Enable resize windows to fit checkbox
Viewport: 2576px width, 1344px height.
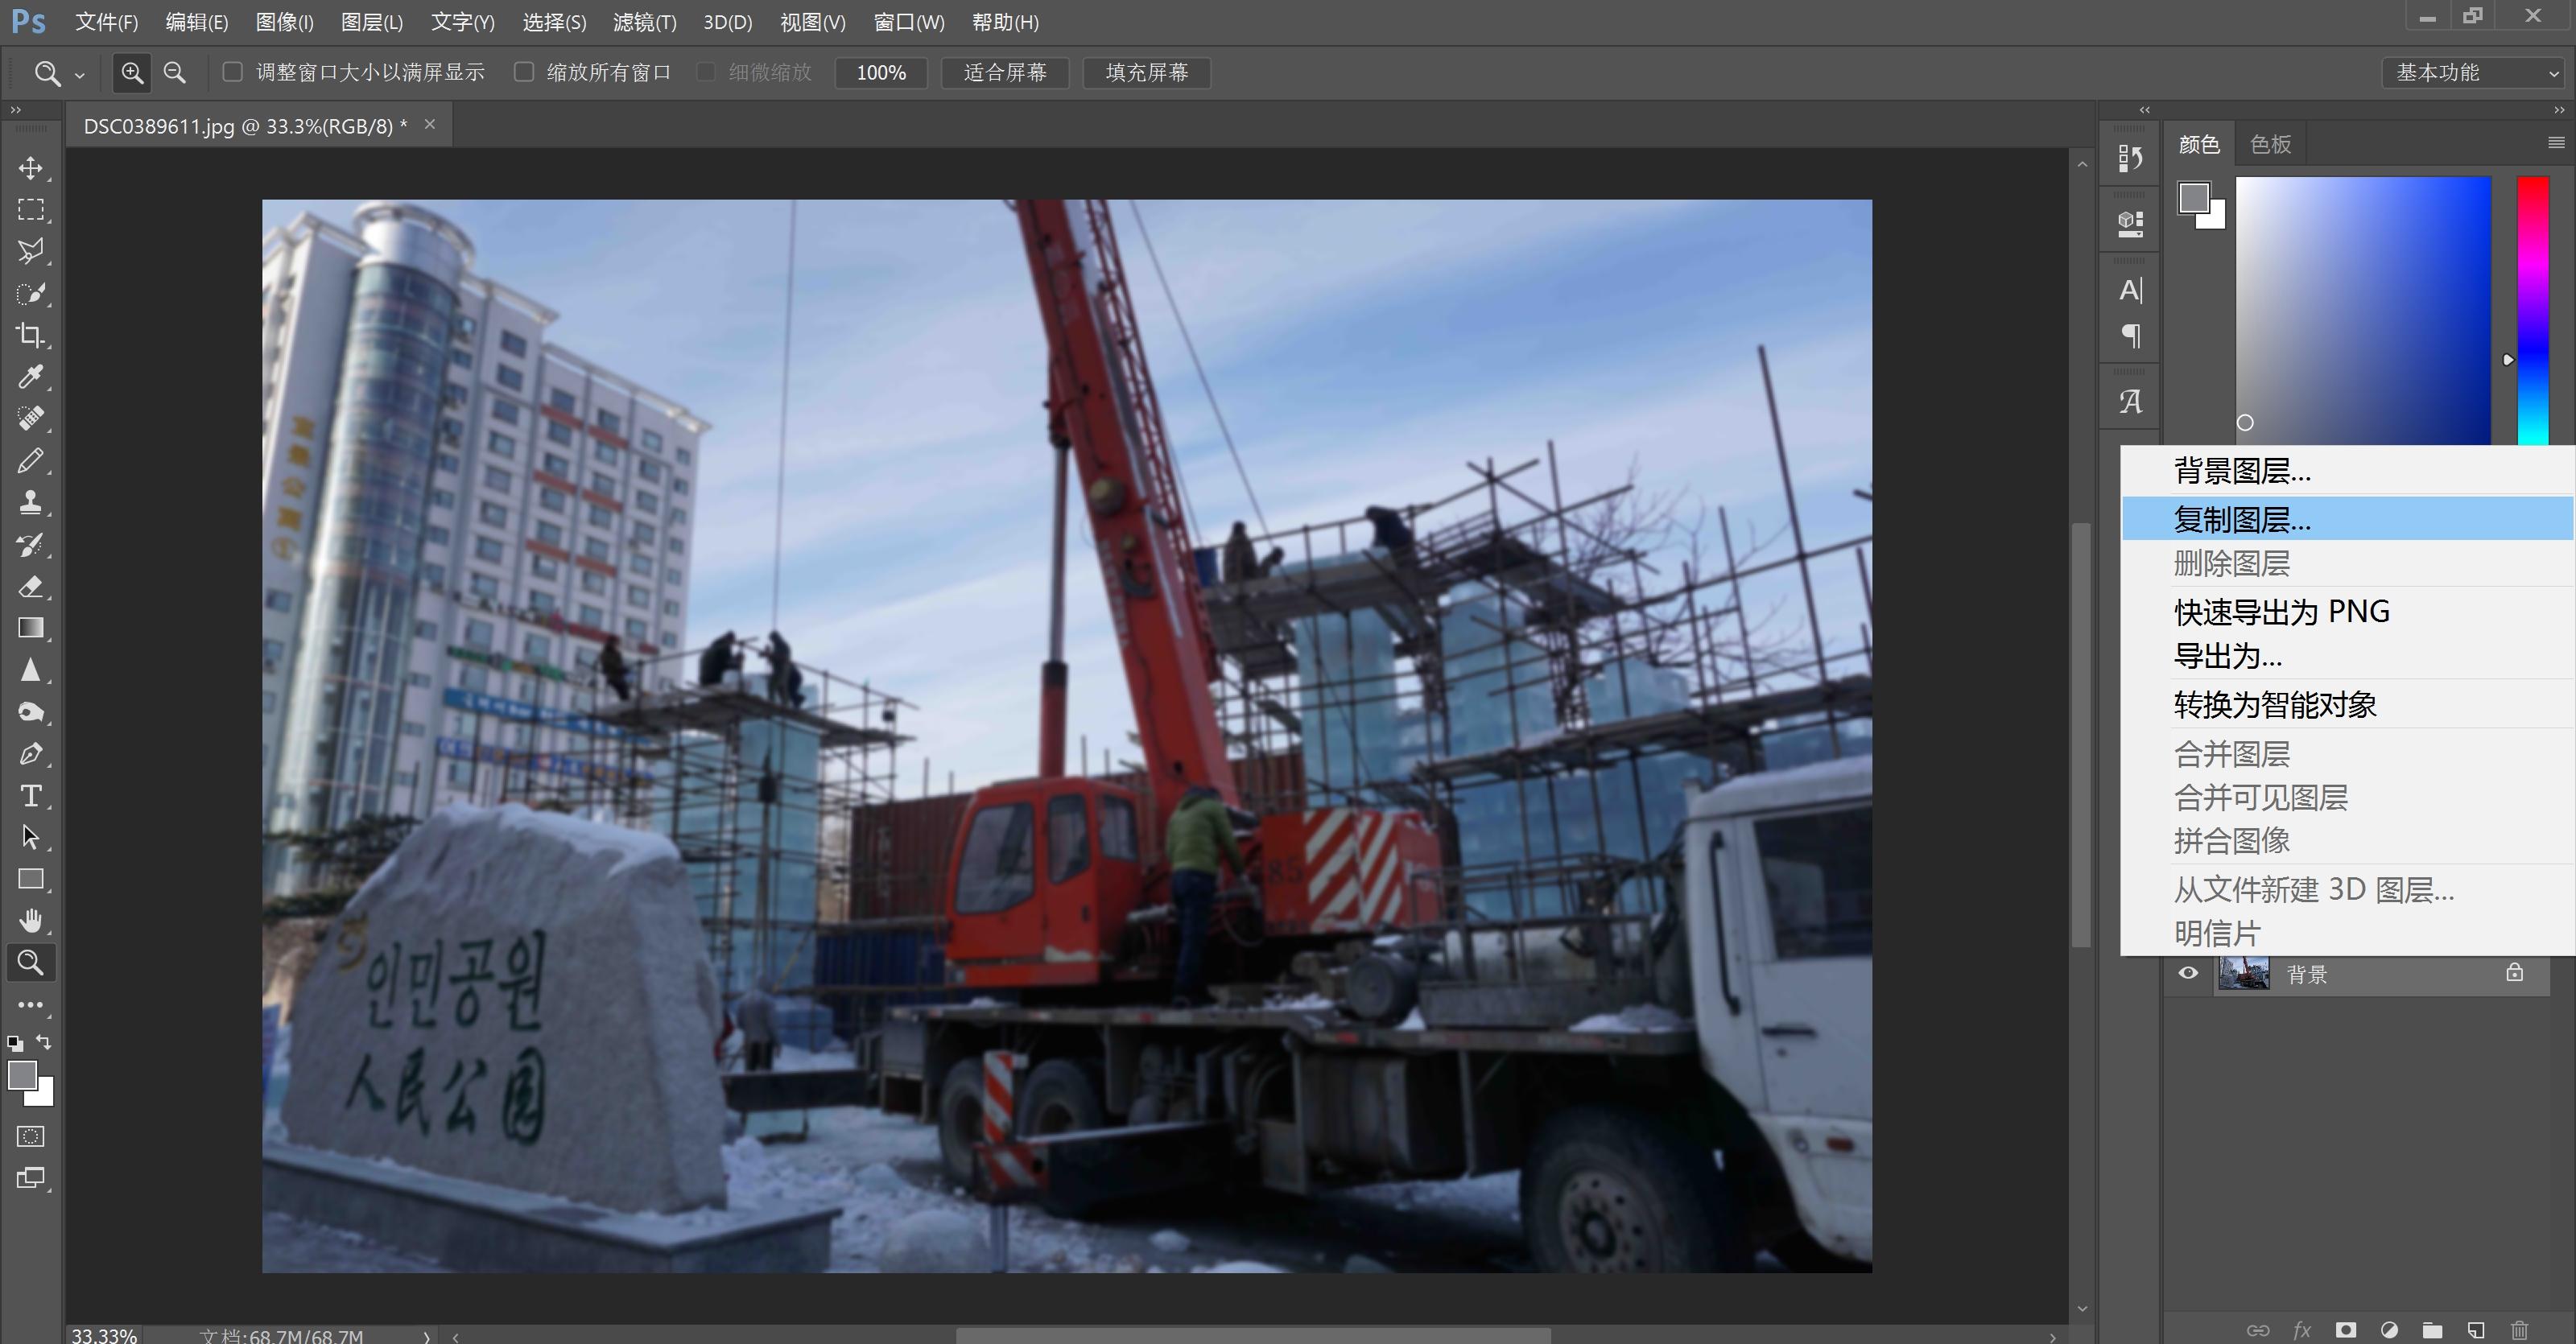coord(232,72)
